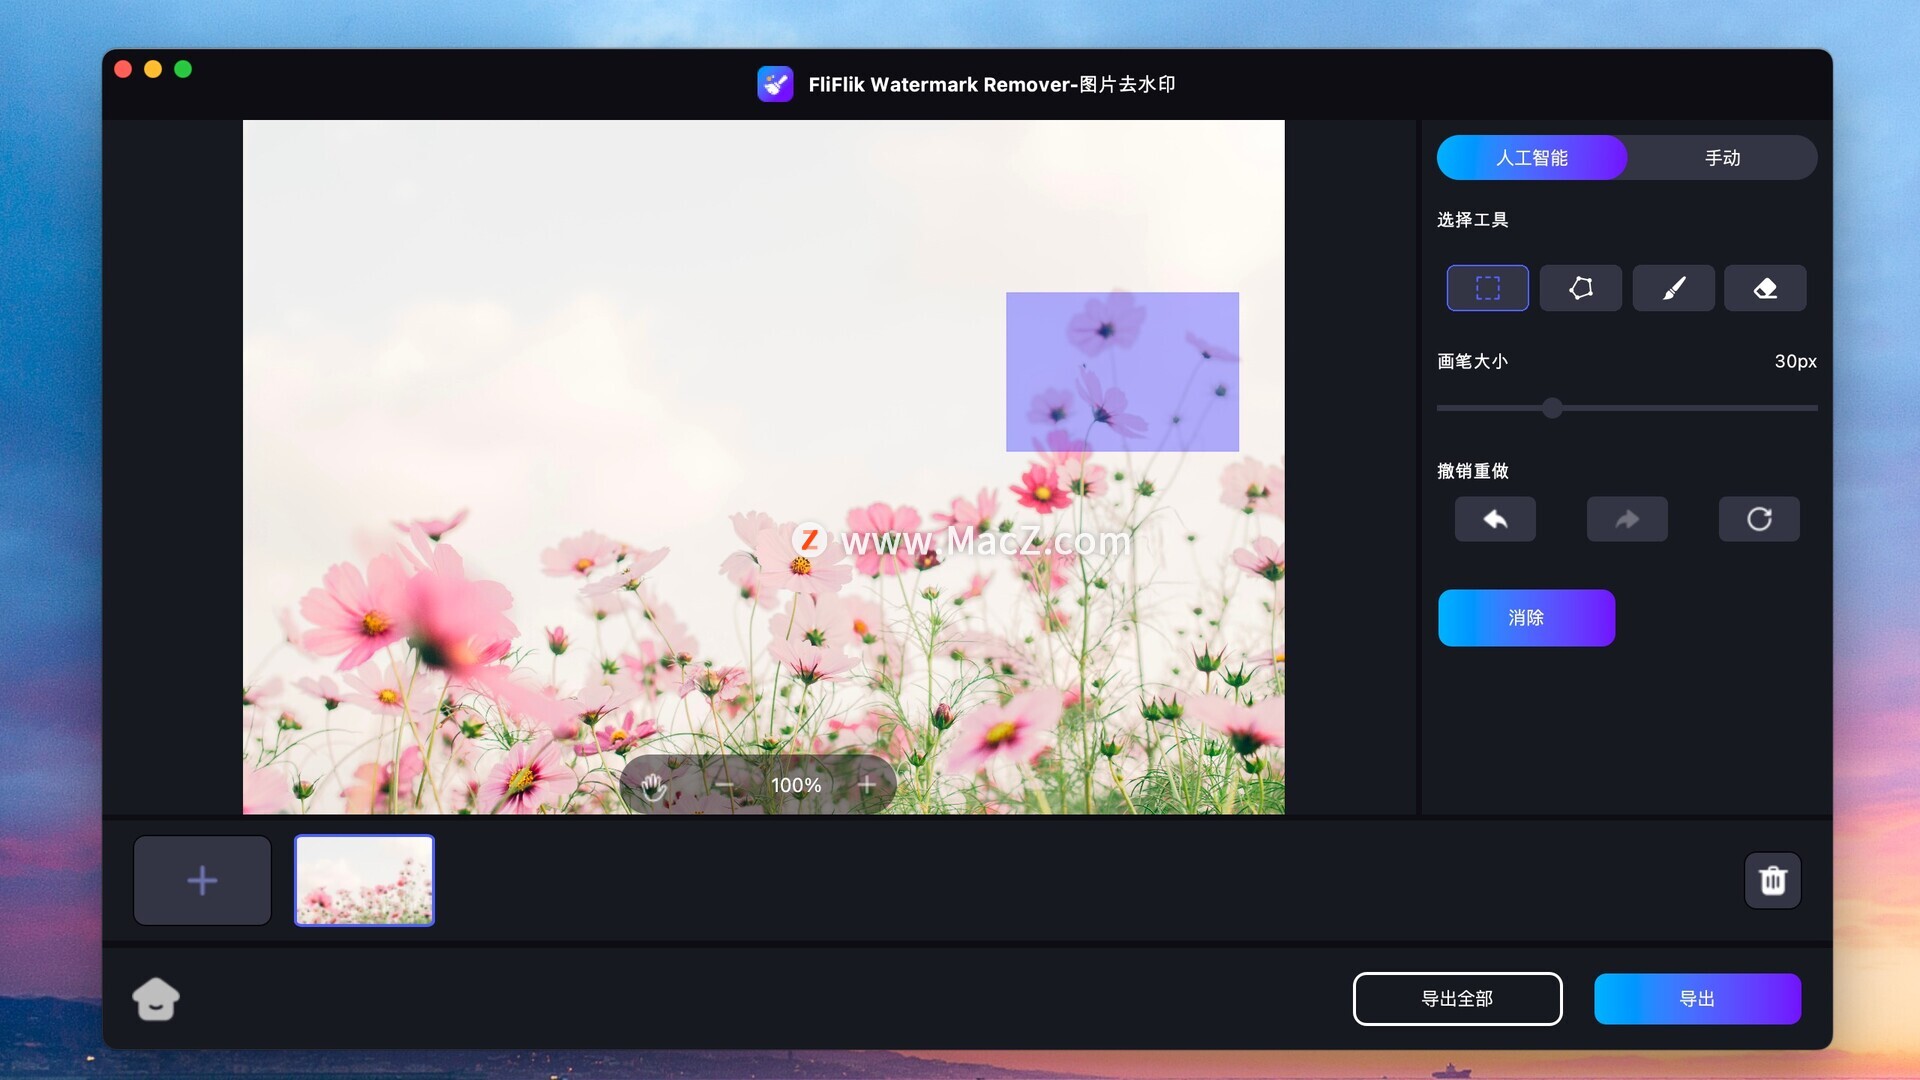Click the 100% zoom level indicator
1920x1080 pixels.
coord(796,786)
